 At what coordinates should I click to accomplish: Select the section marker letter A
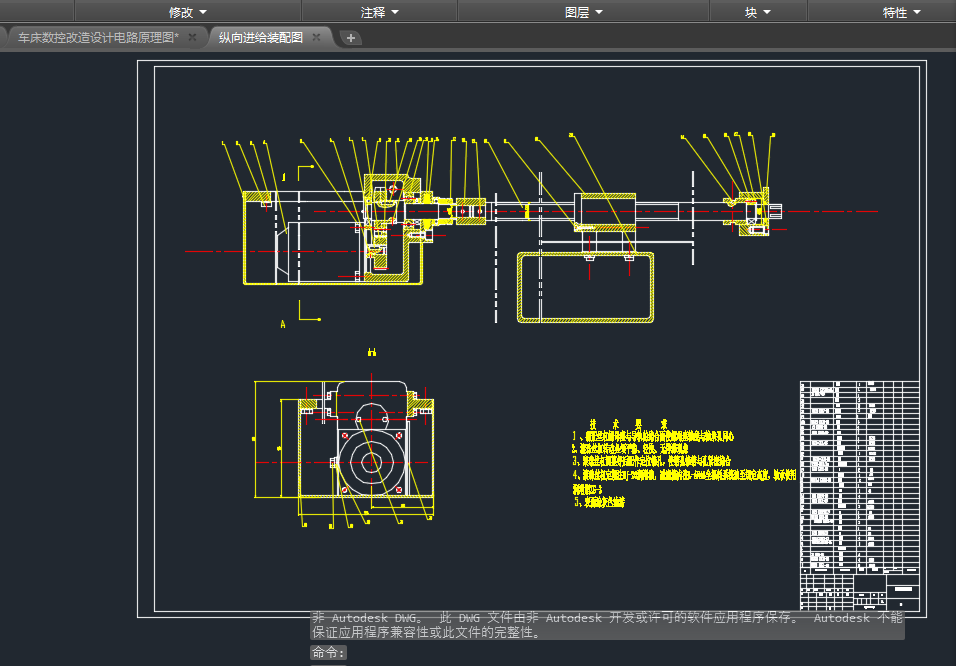click(283, 324)
